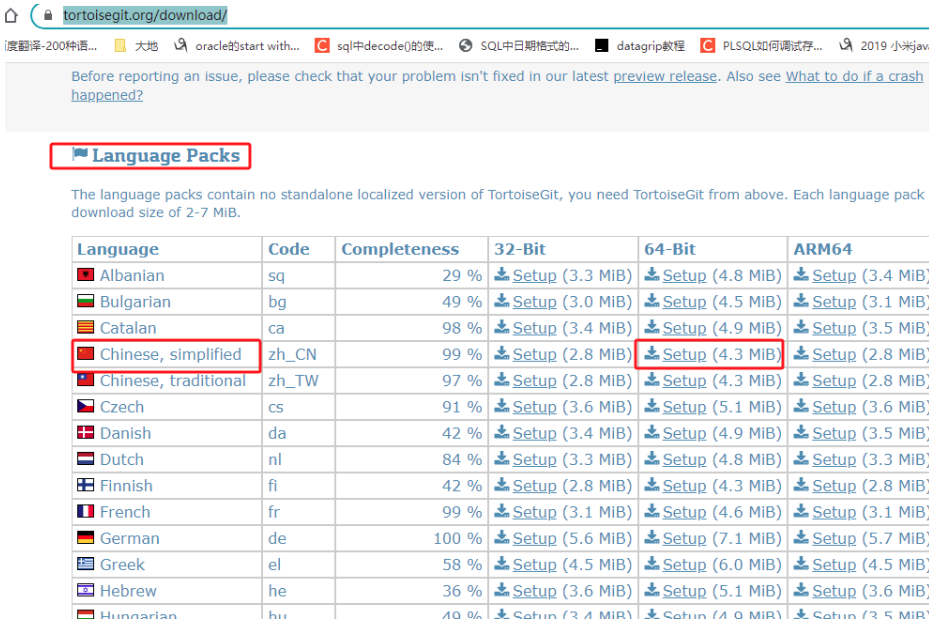Screen dimensions: 929x633
Task: Click the Bulgarian flag icon
Action: 86,301
